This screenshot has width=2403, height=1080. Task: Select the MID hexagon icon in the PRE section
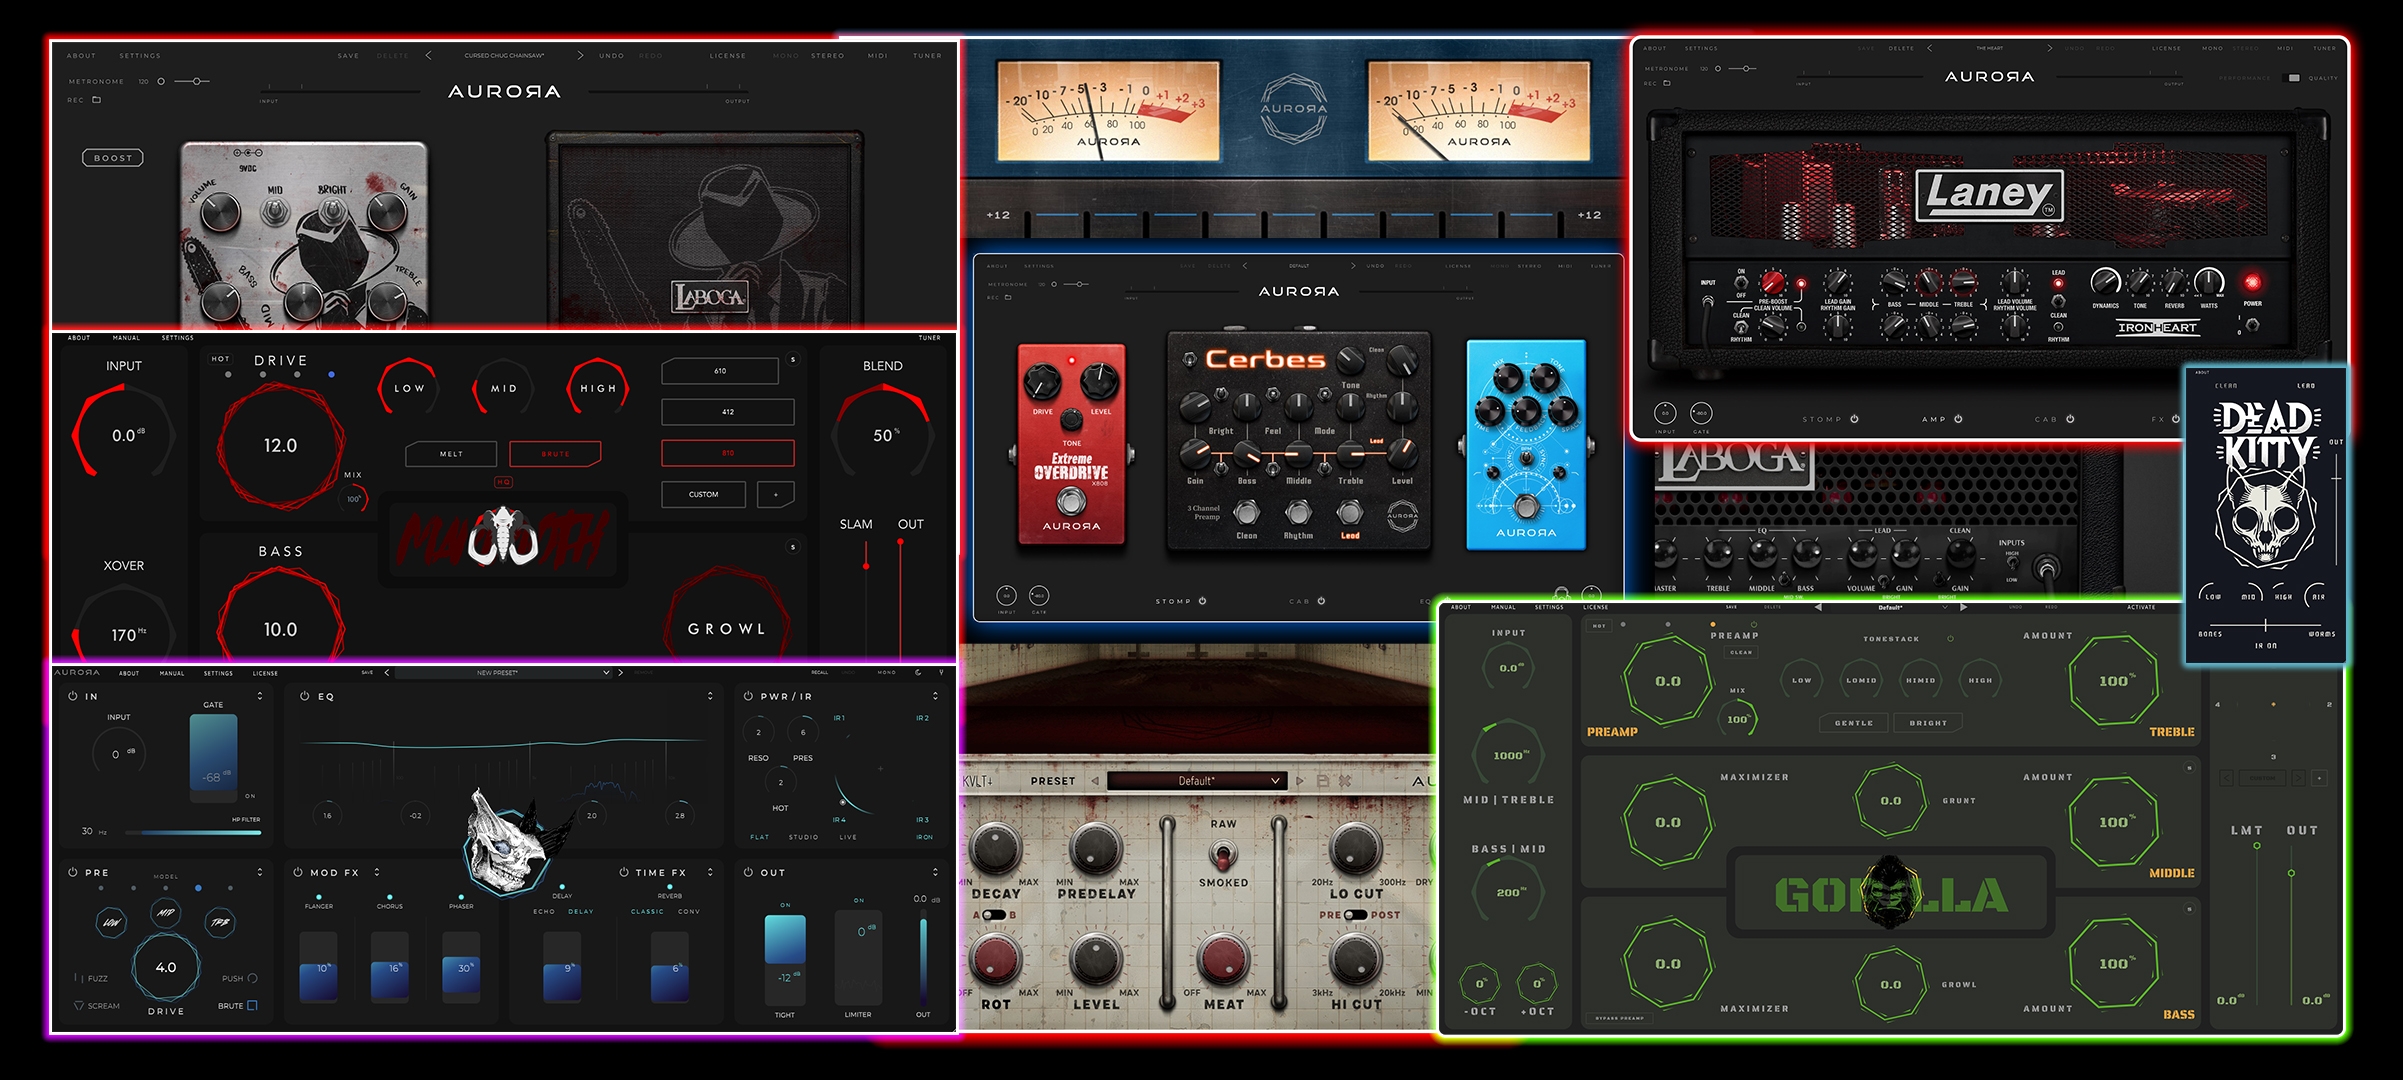click(166, 912)
